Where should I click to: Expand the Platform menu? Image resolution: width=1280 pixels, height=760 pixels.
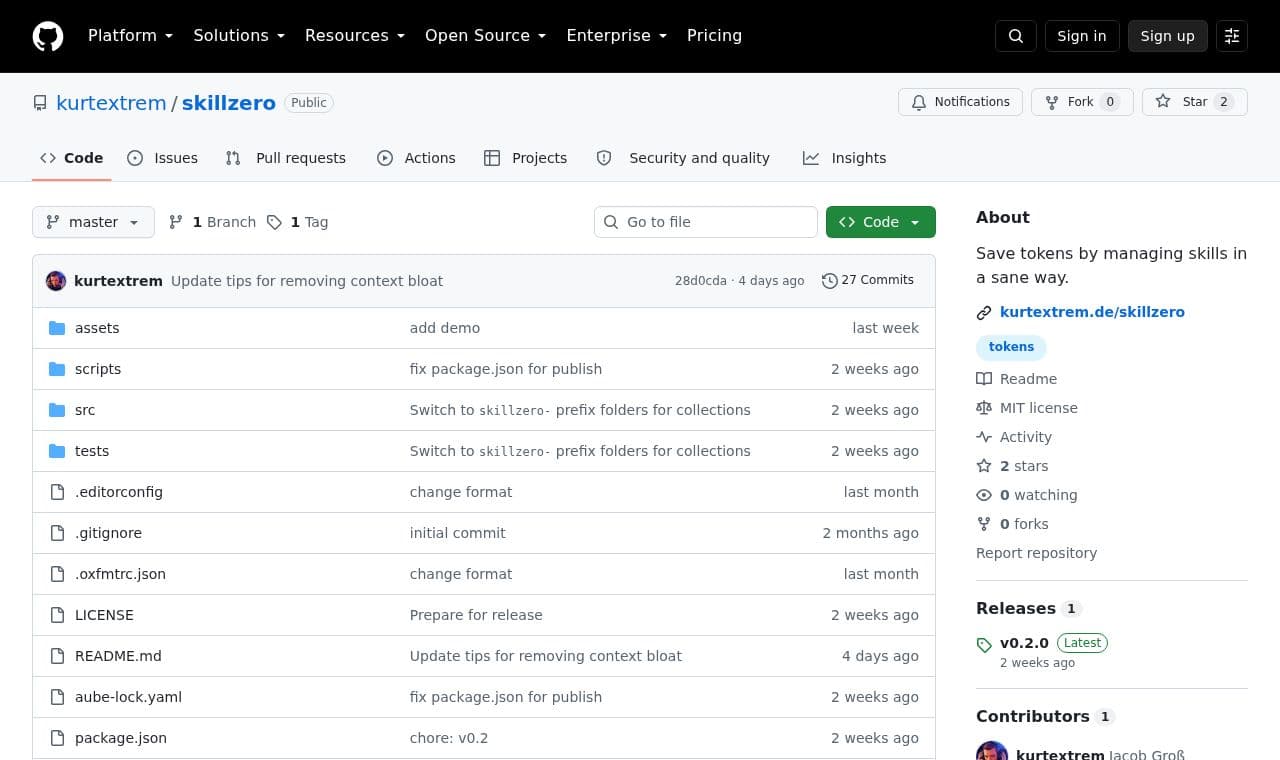coord(130,36)
